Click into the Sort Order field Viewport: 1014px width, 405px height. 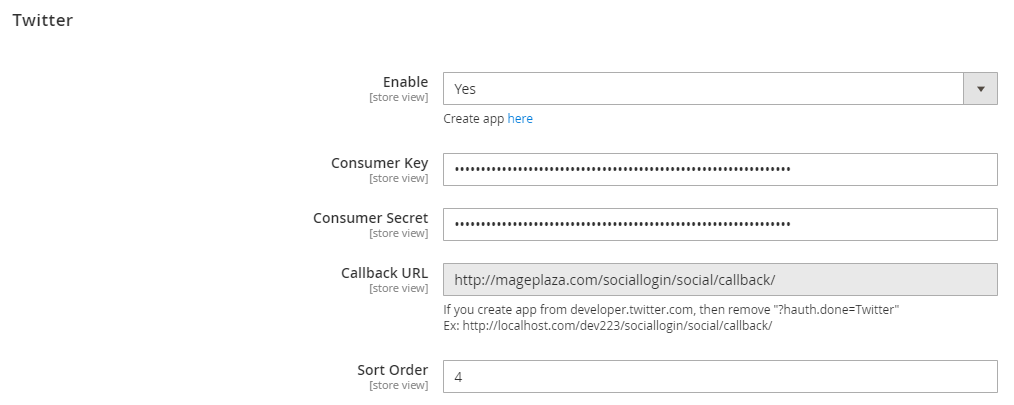click(720, 376)
